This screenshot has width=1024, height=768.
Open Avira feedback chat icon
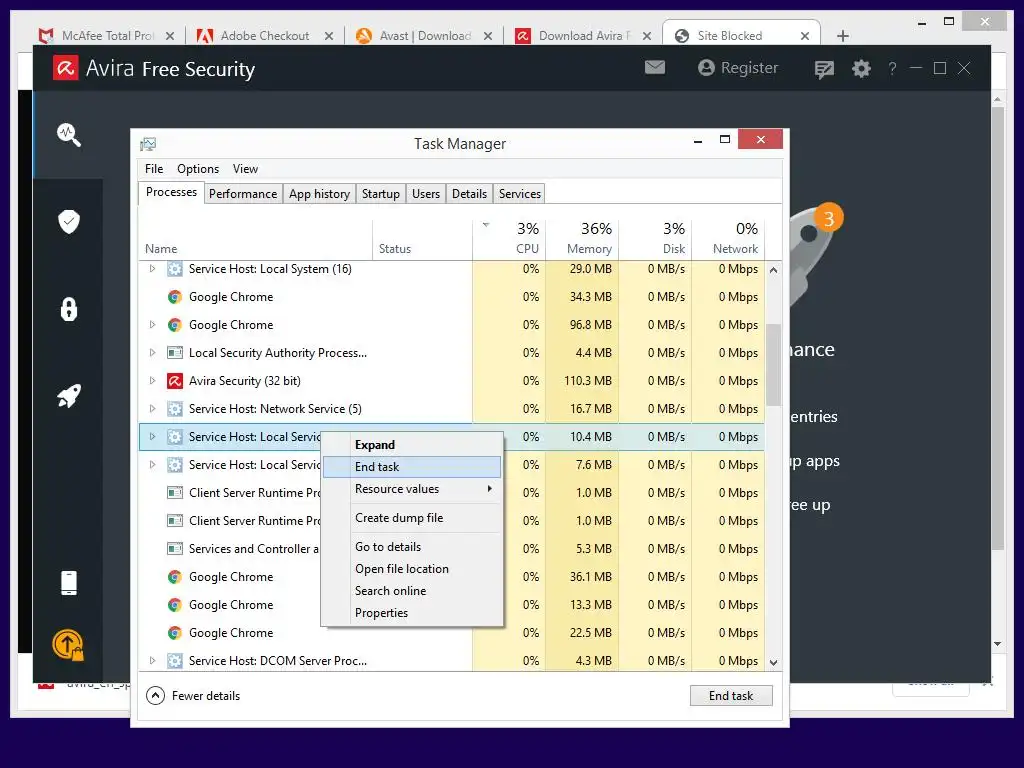[x=824, y=69]
